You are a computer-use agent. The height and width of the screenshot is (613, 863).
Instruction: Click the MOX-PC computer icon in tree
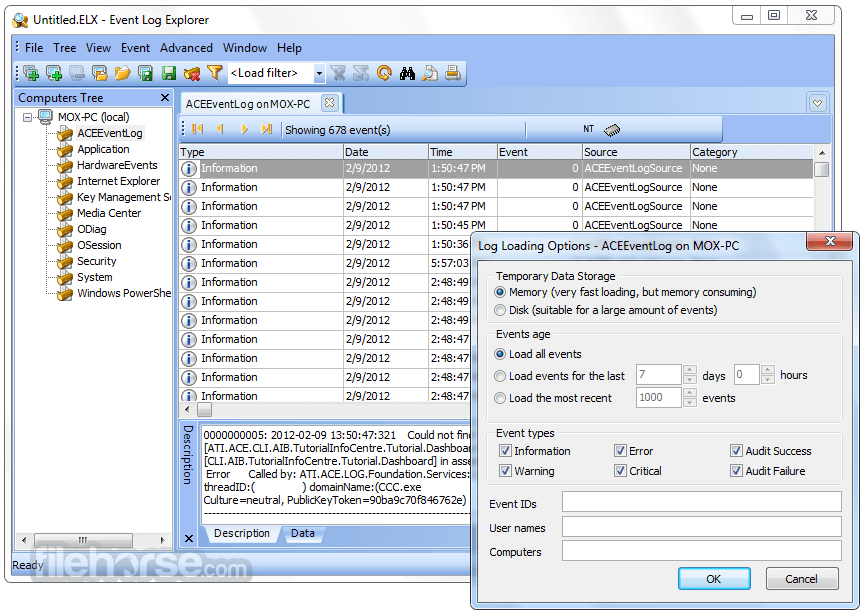[x=45, y=117]
